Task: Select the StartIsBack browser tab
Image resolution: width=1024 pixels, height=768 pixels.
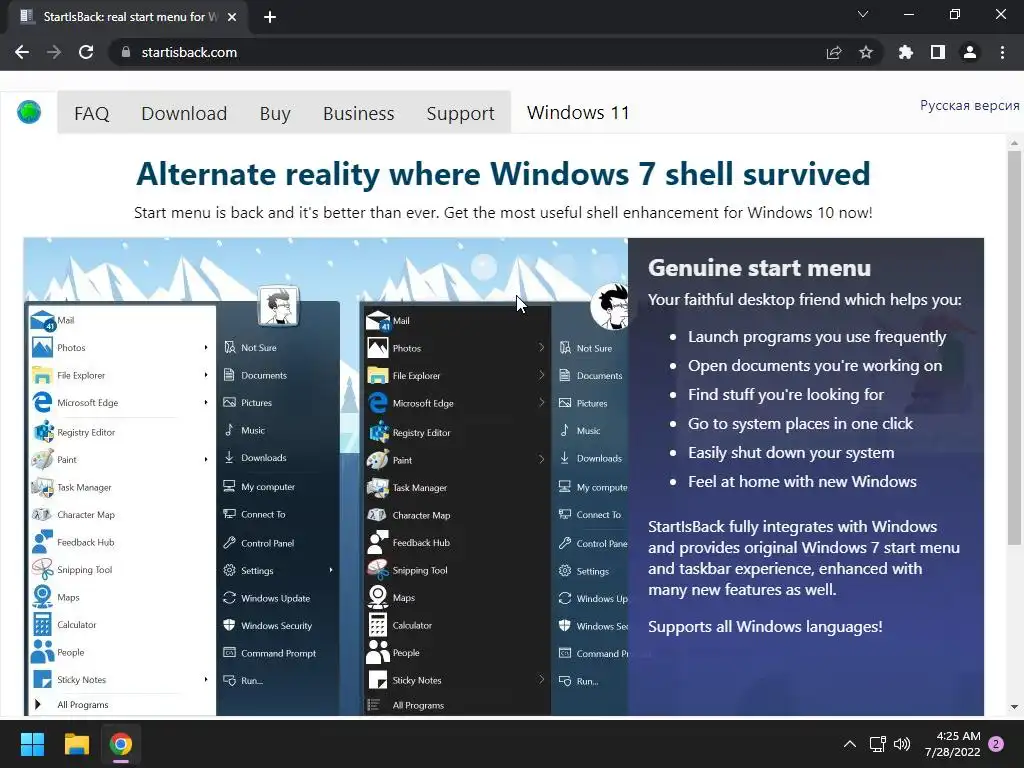Action: (x=128, y=17)
